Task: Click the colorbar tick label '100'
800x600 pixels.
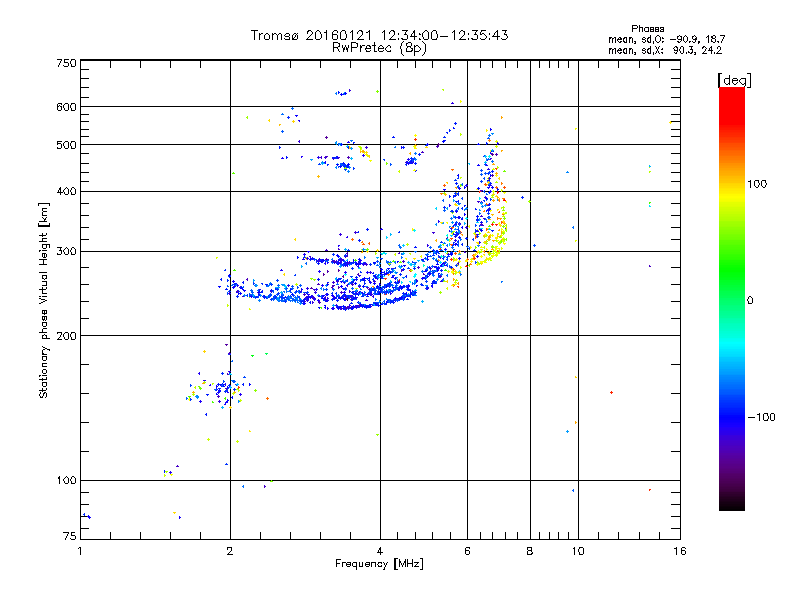Action: (757, 184)
